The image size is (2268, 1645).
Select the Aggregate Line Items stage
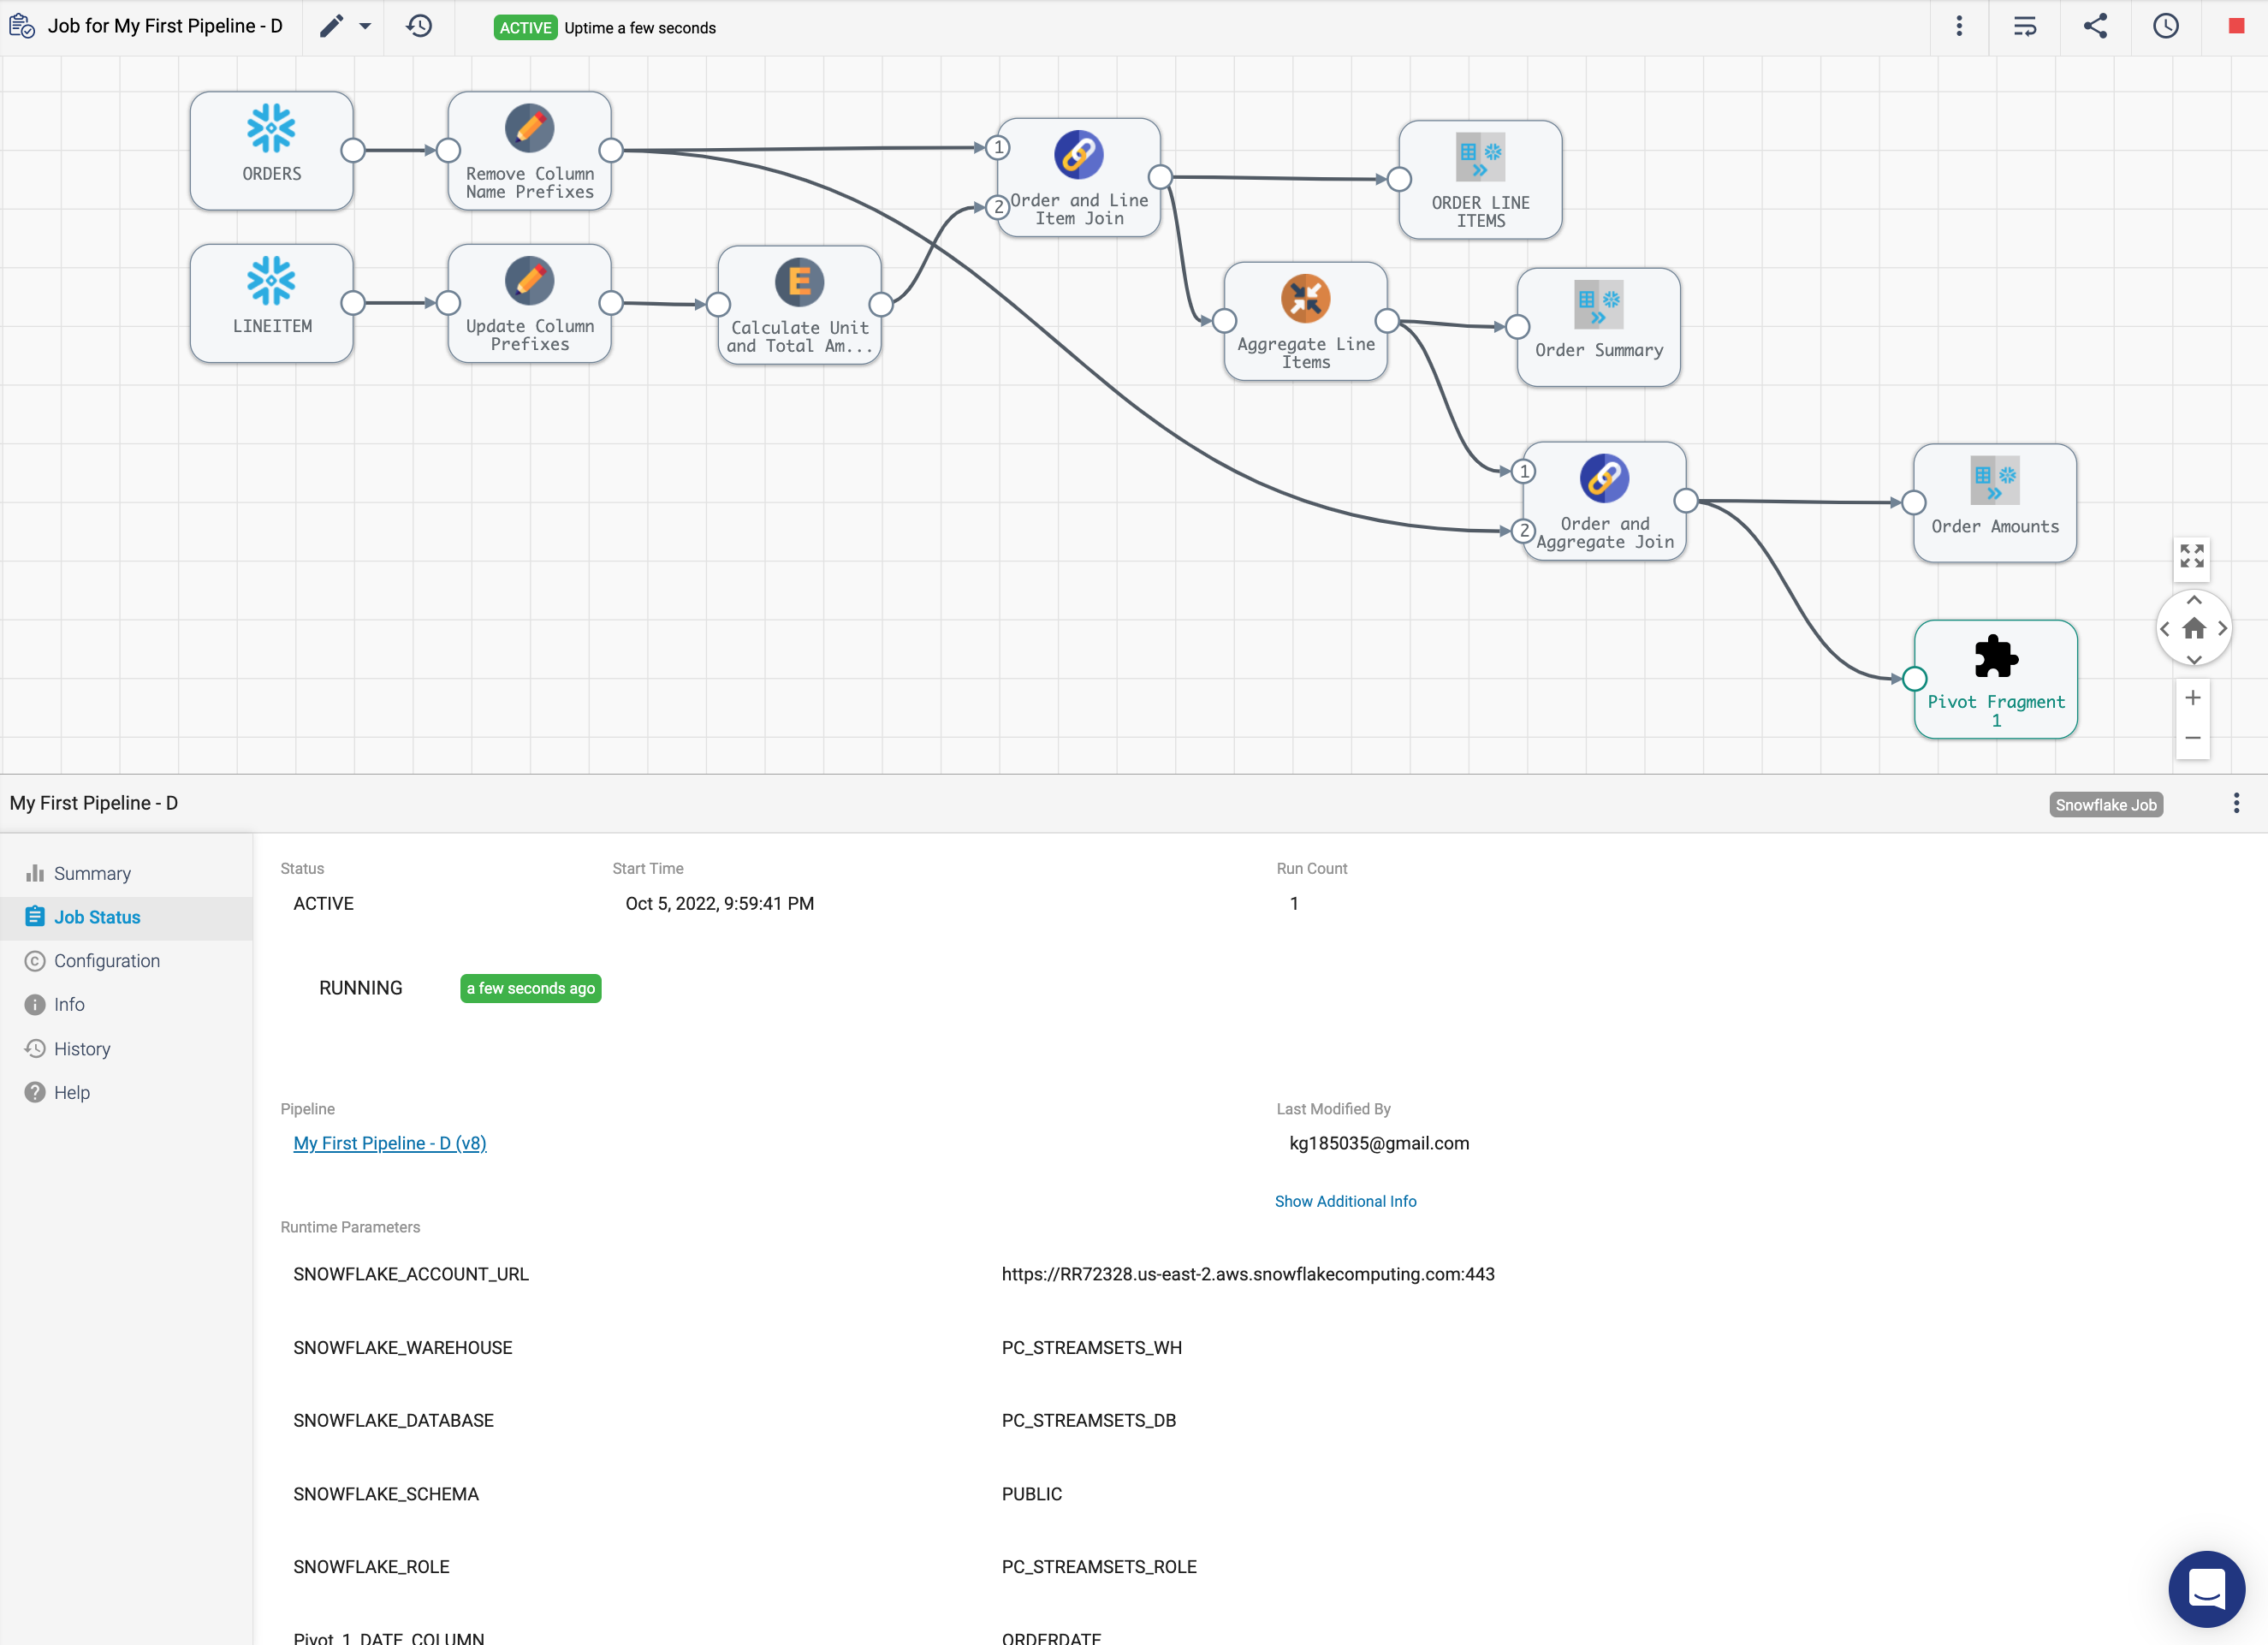(1305, 321)
